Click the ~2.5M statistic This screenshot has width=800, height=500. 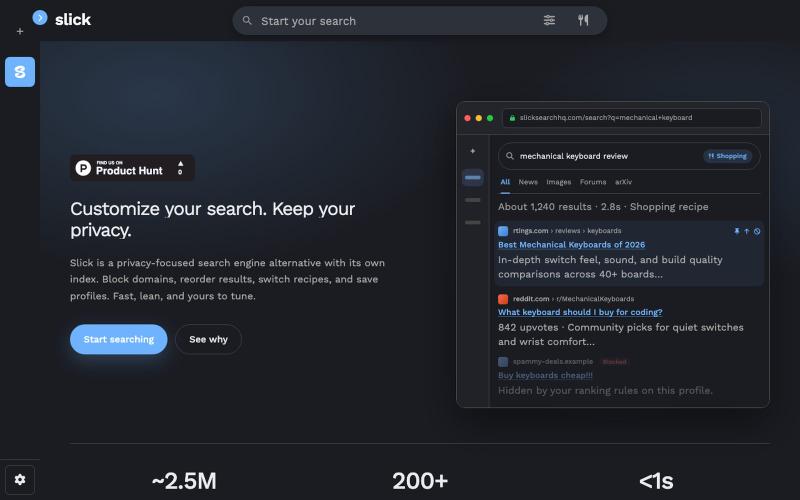click(184, 481)
